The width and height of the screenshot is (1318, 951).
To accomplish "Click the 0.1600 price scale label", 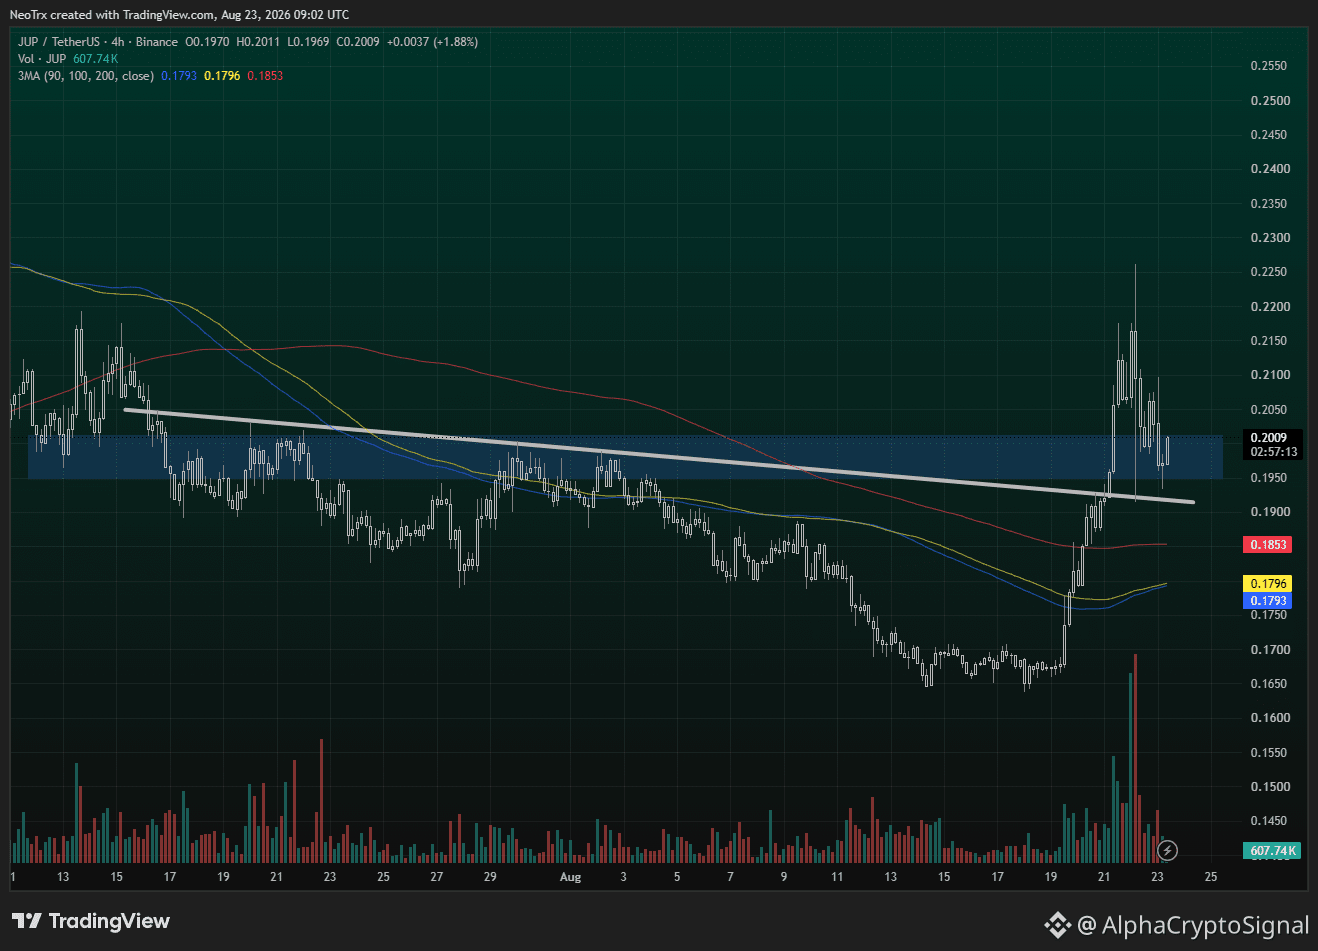I will point(1269,718).
